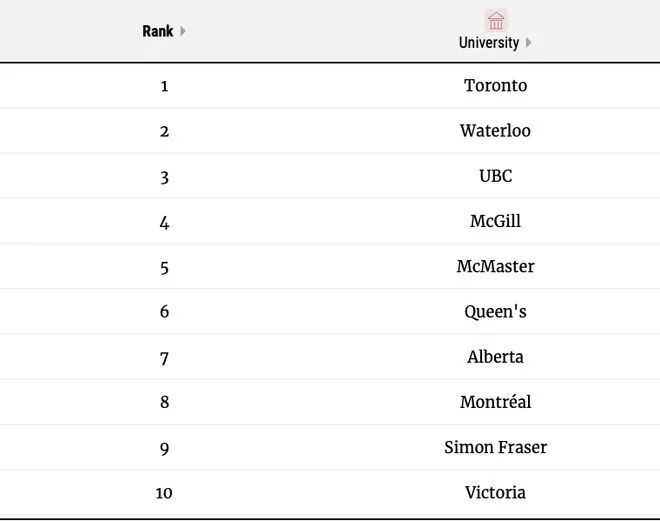Click rank number 4 cell
The image size is (660, 521).
point(164,222)
